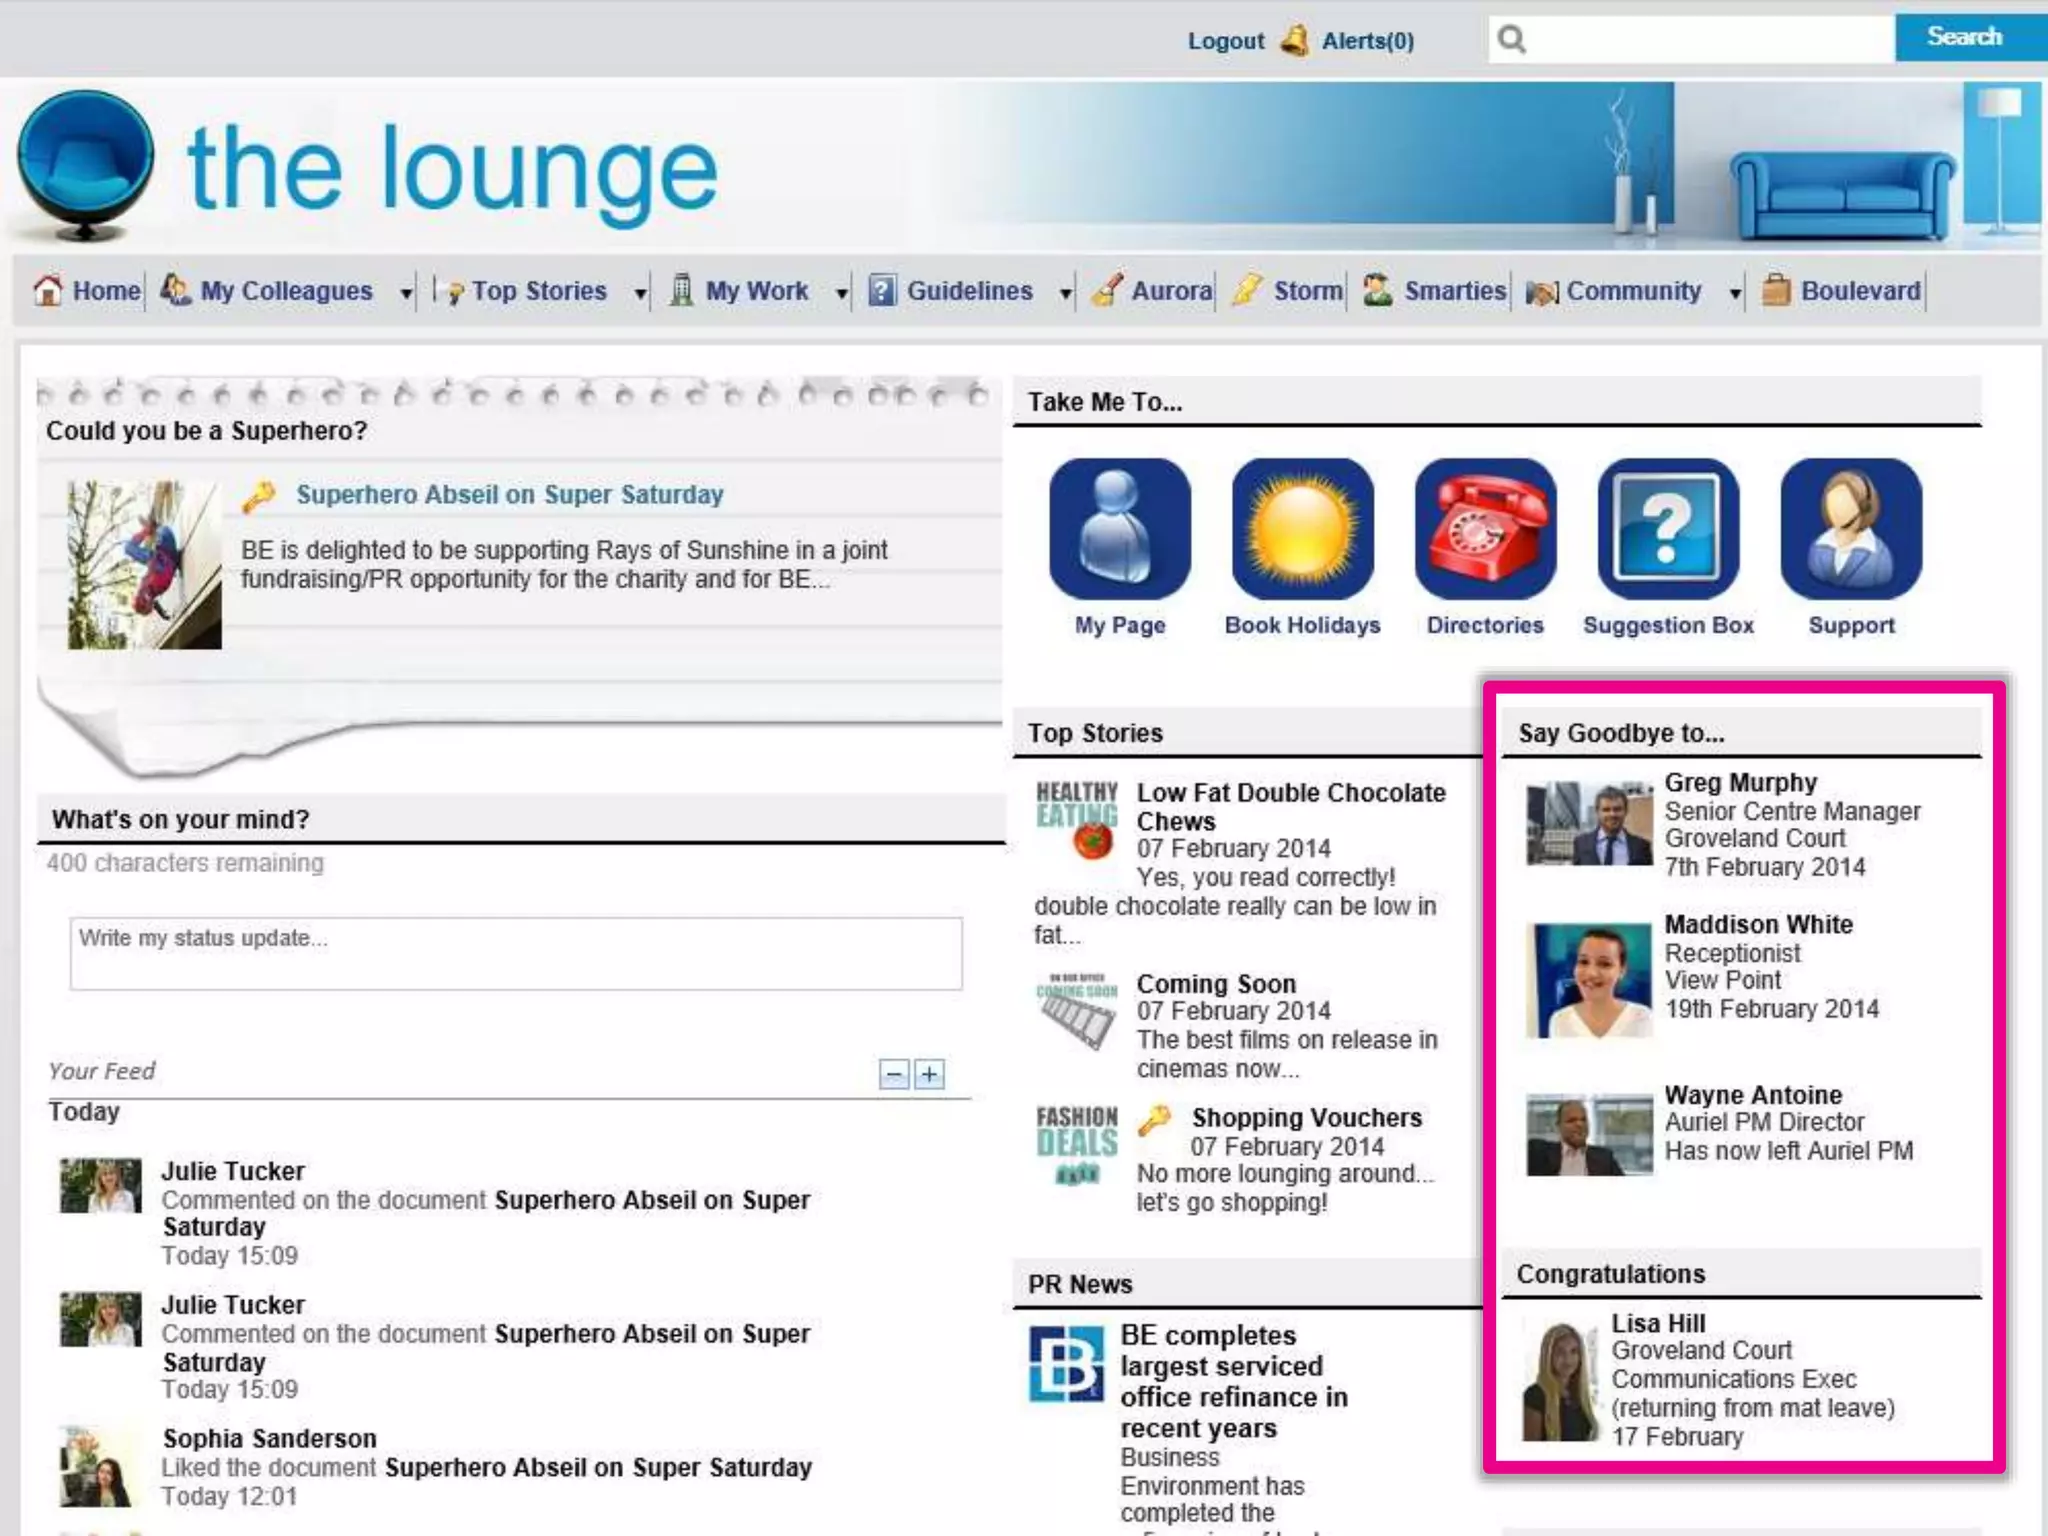
Task: Click Greg Murphy's name
Action: point(1740,783)
